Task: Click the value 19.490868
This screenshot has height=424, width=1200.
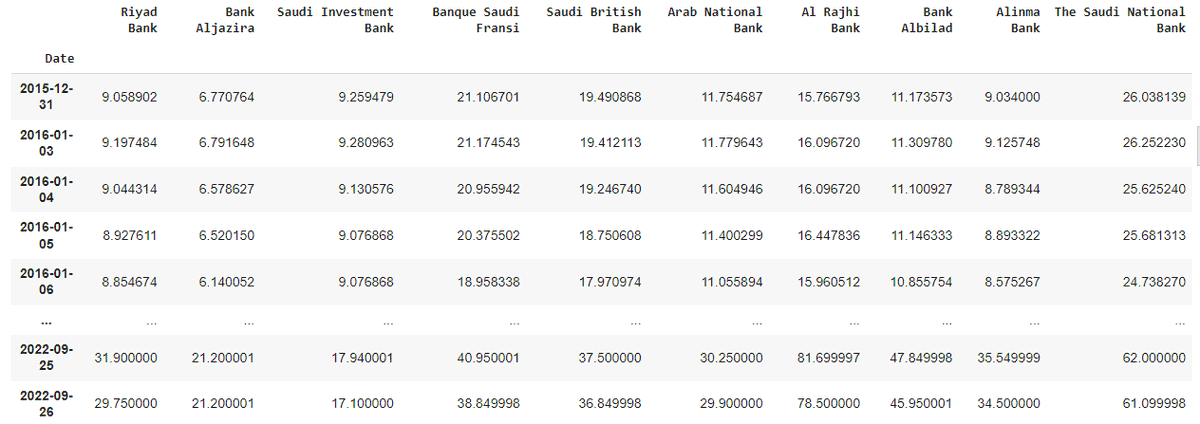Action: (x=610, y=97)
